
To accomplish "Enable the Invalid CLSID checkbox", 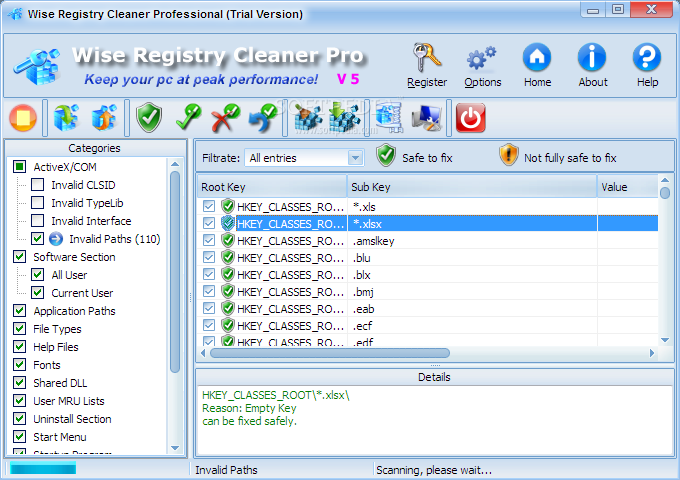I will (37, 185).
